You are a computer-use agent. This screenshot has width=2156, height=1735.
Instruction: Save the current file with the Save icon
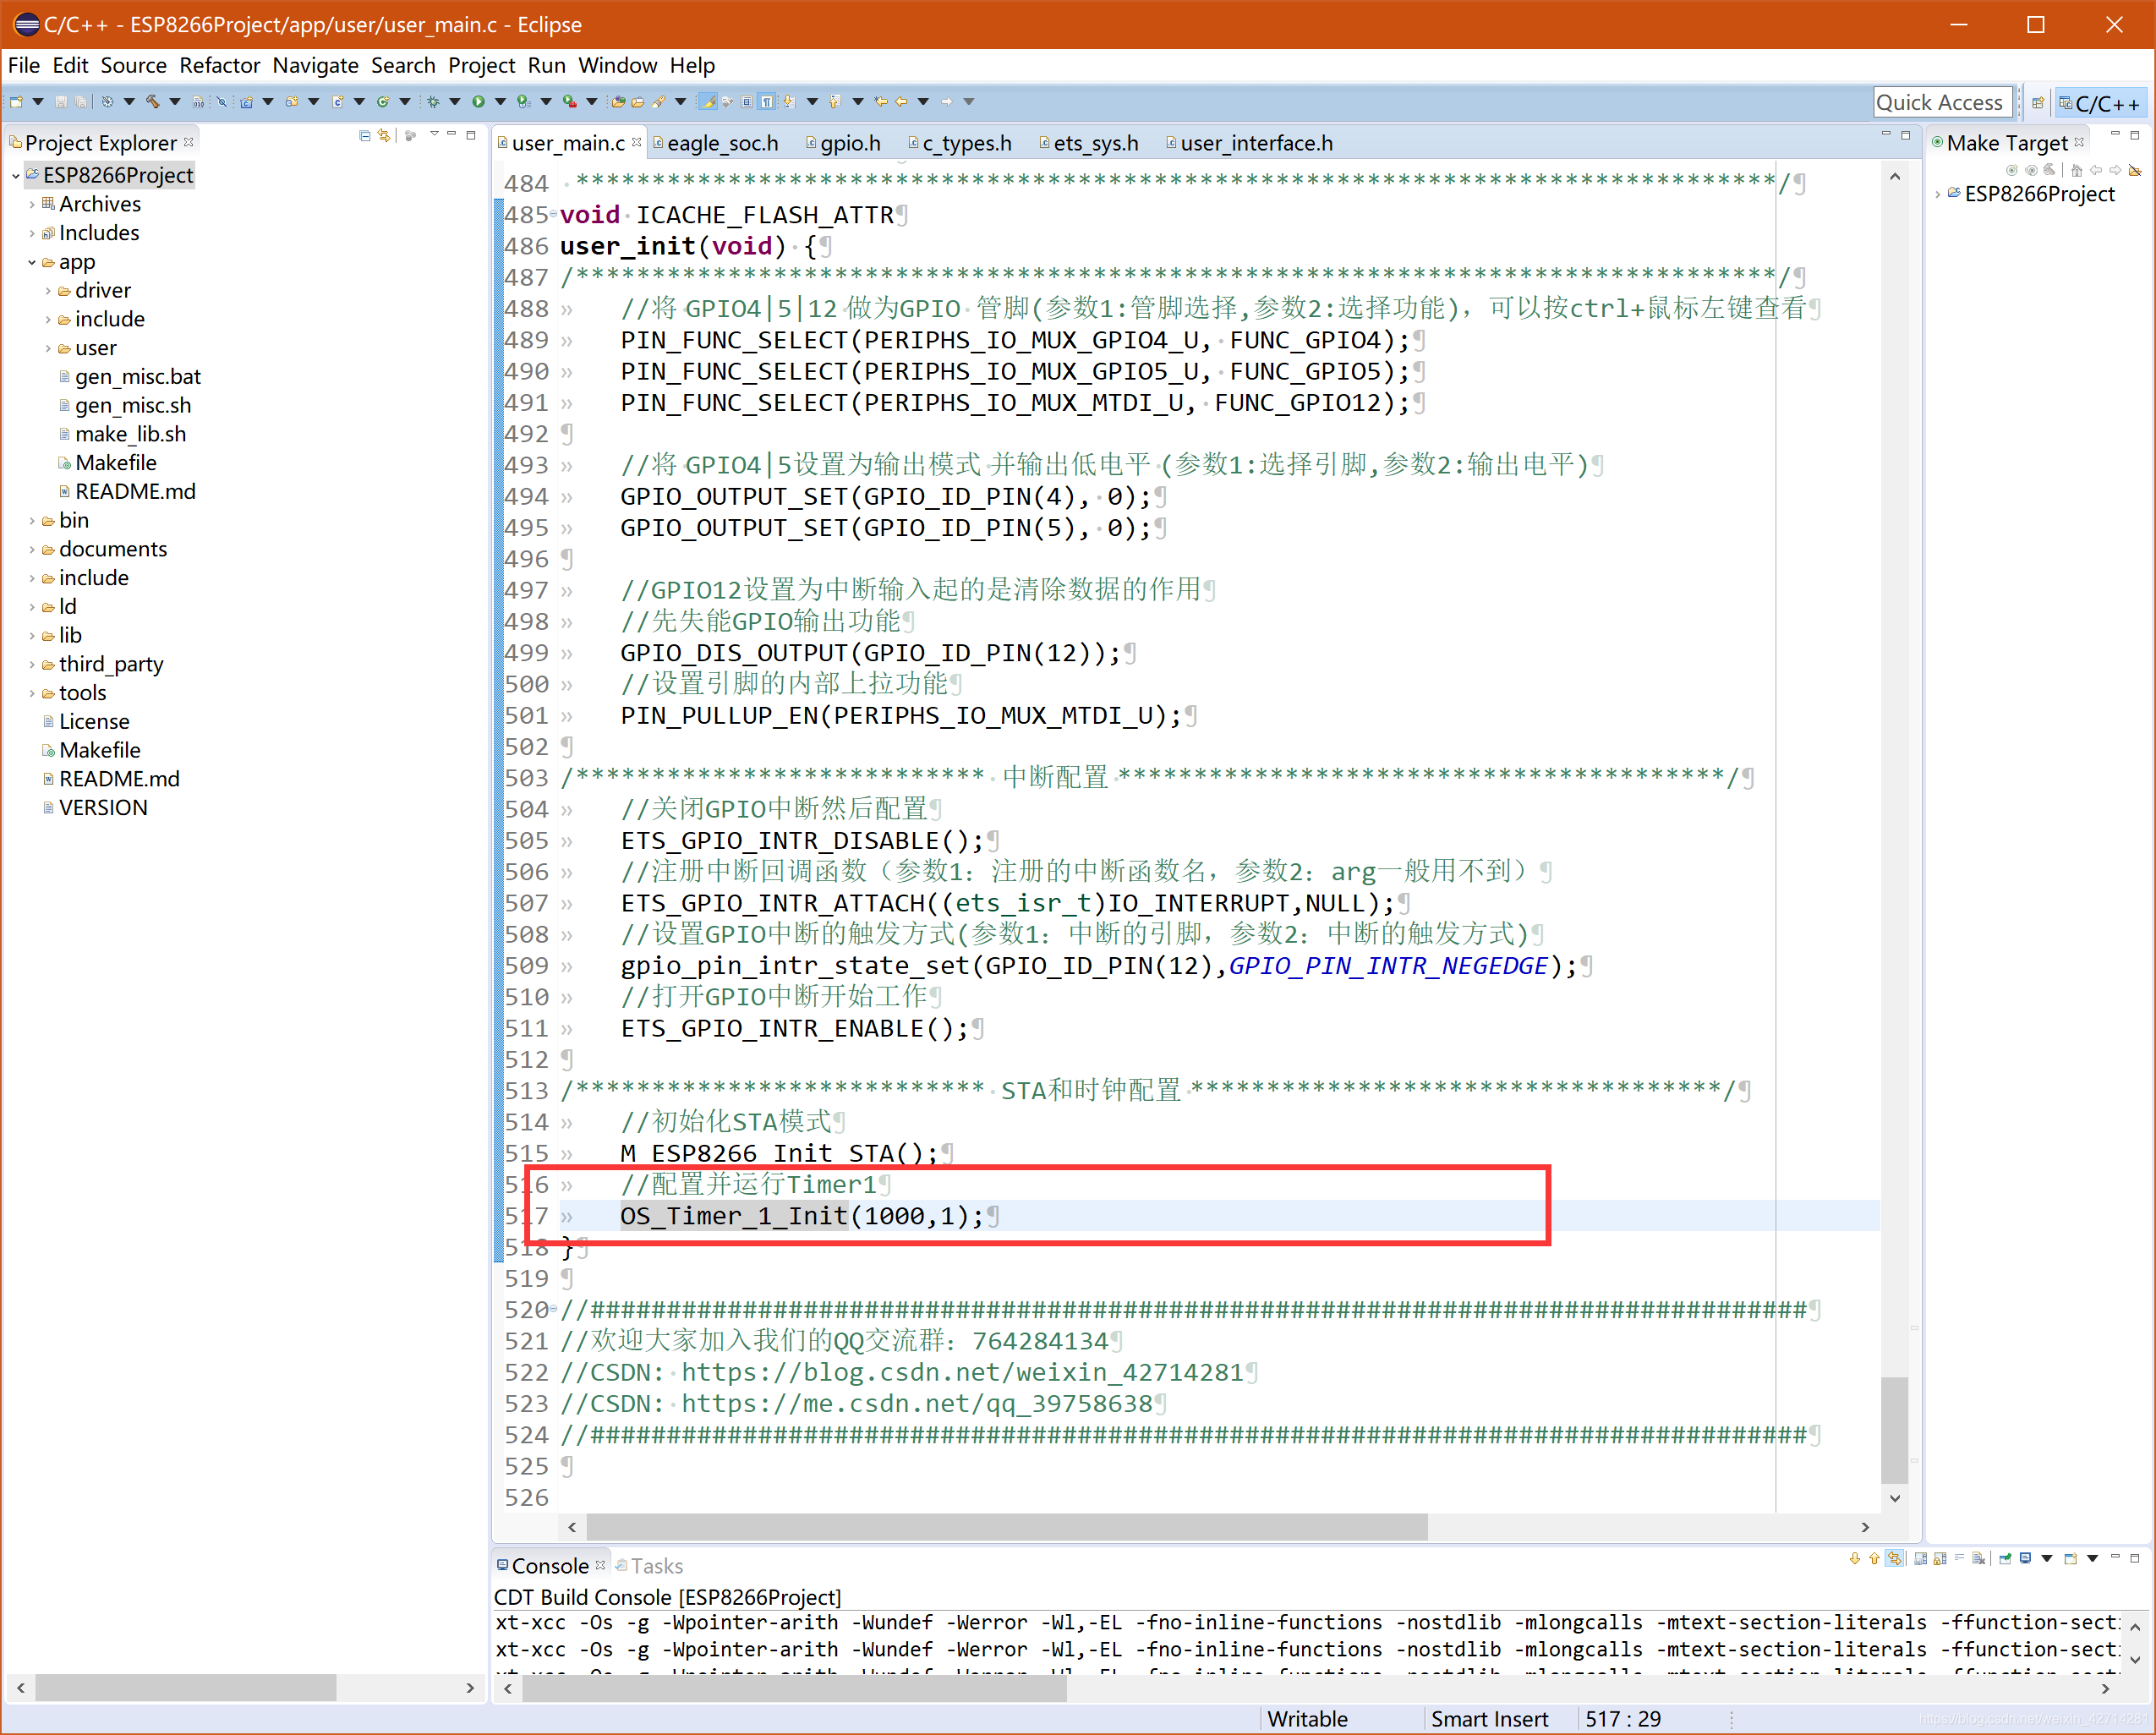pos(60,102)
